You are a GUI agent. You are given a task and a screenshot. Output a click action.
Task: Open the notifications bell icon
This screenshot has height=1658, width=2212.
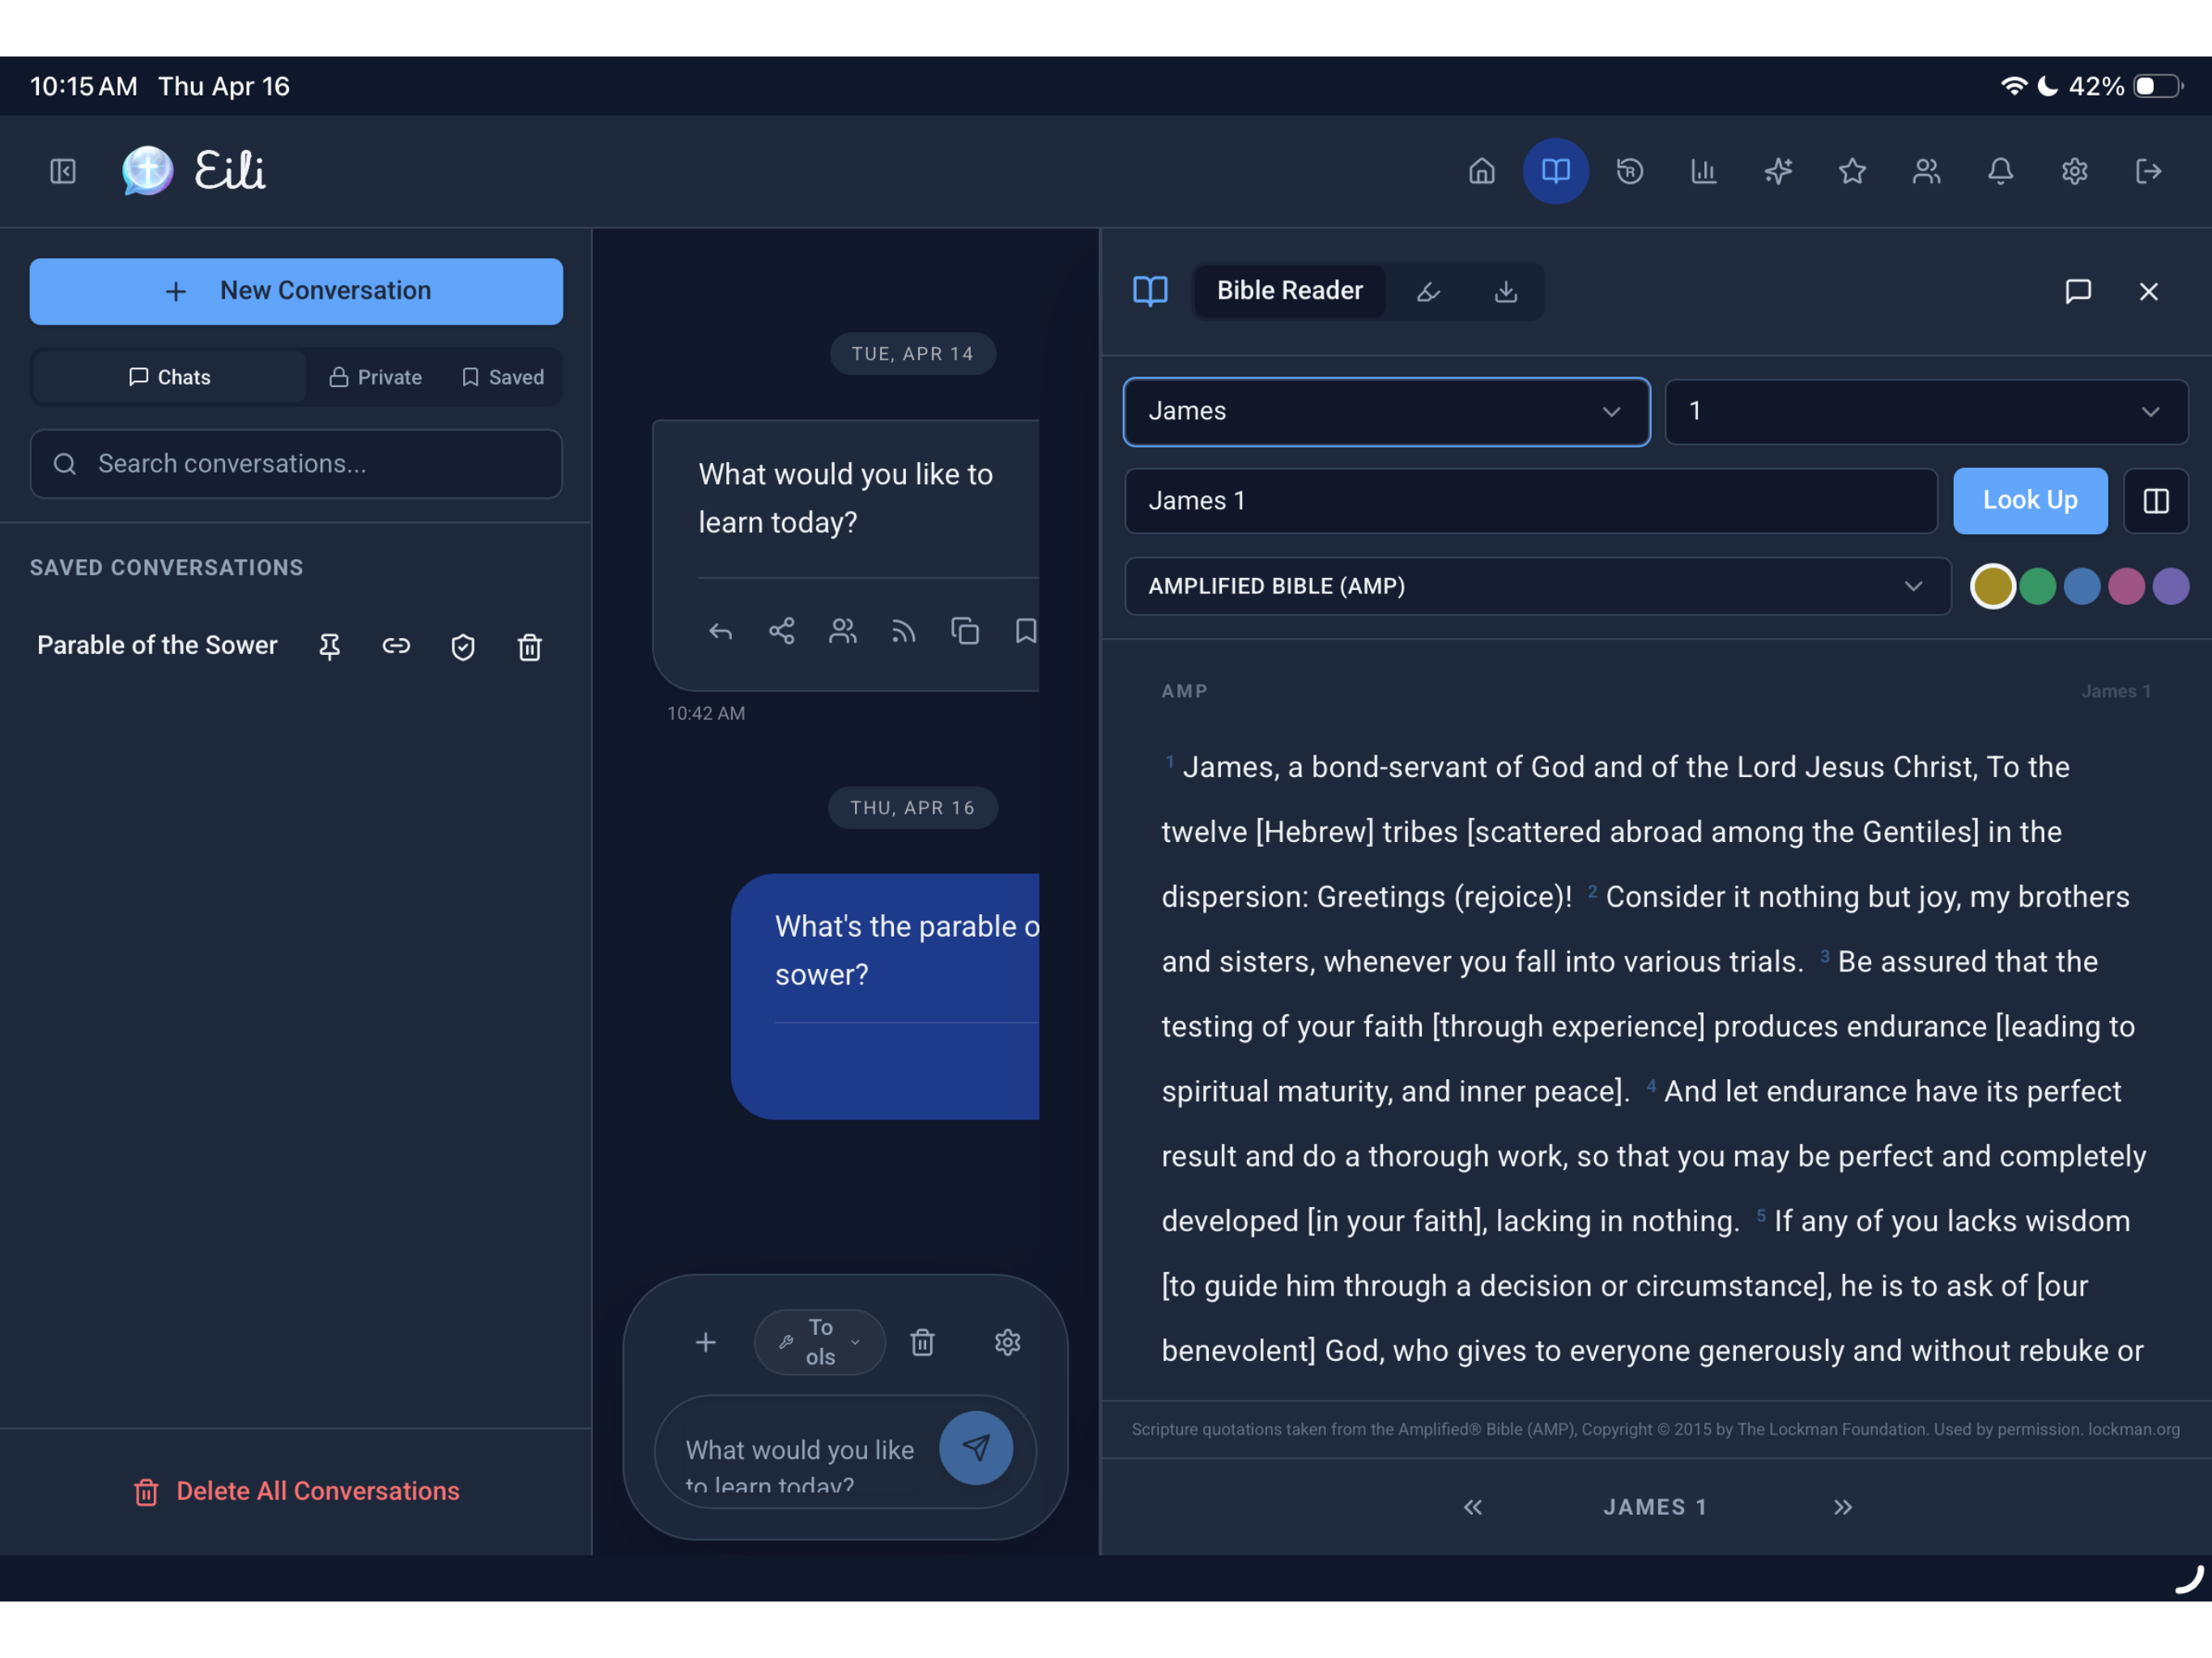pos(2000,171)
